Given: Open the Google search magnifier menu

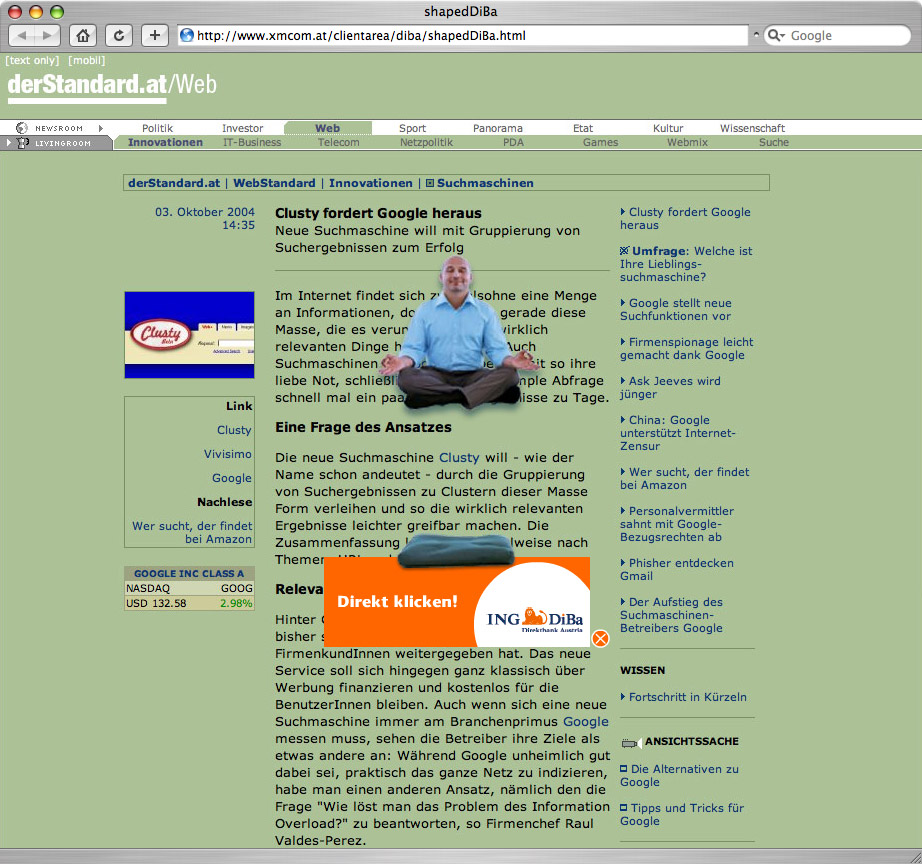Looking at the screenshot, I should 777,35.
